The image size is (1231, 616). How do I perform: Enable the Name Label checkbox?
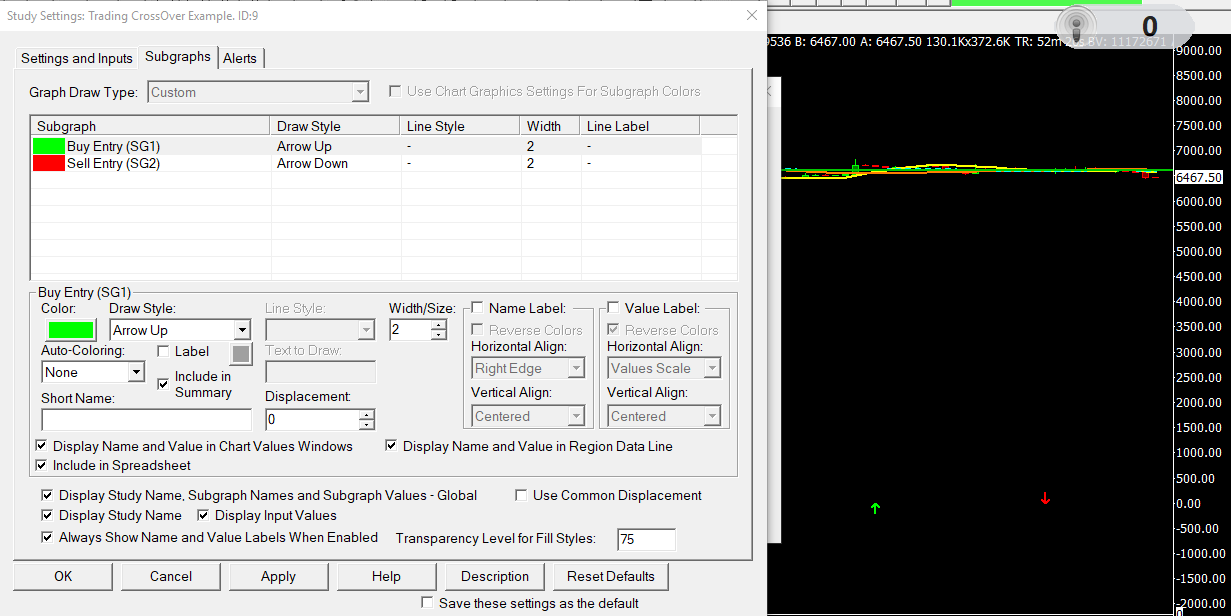tap(477, 309)
